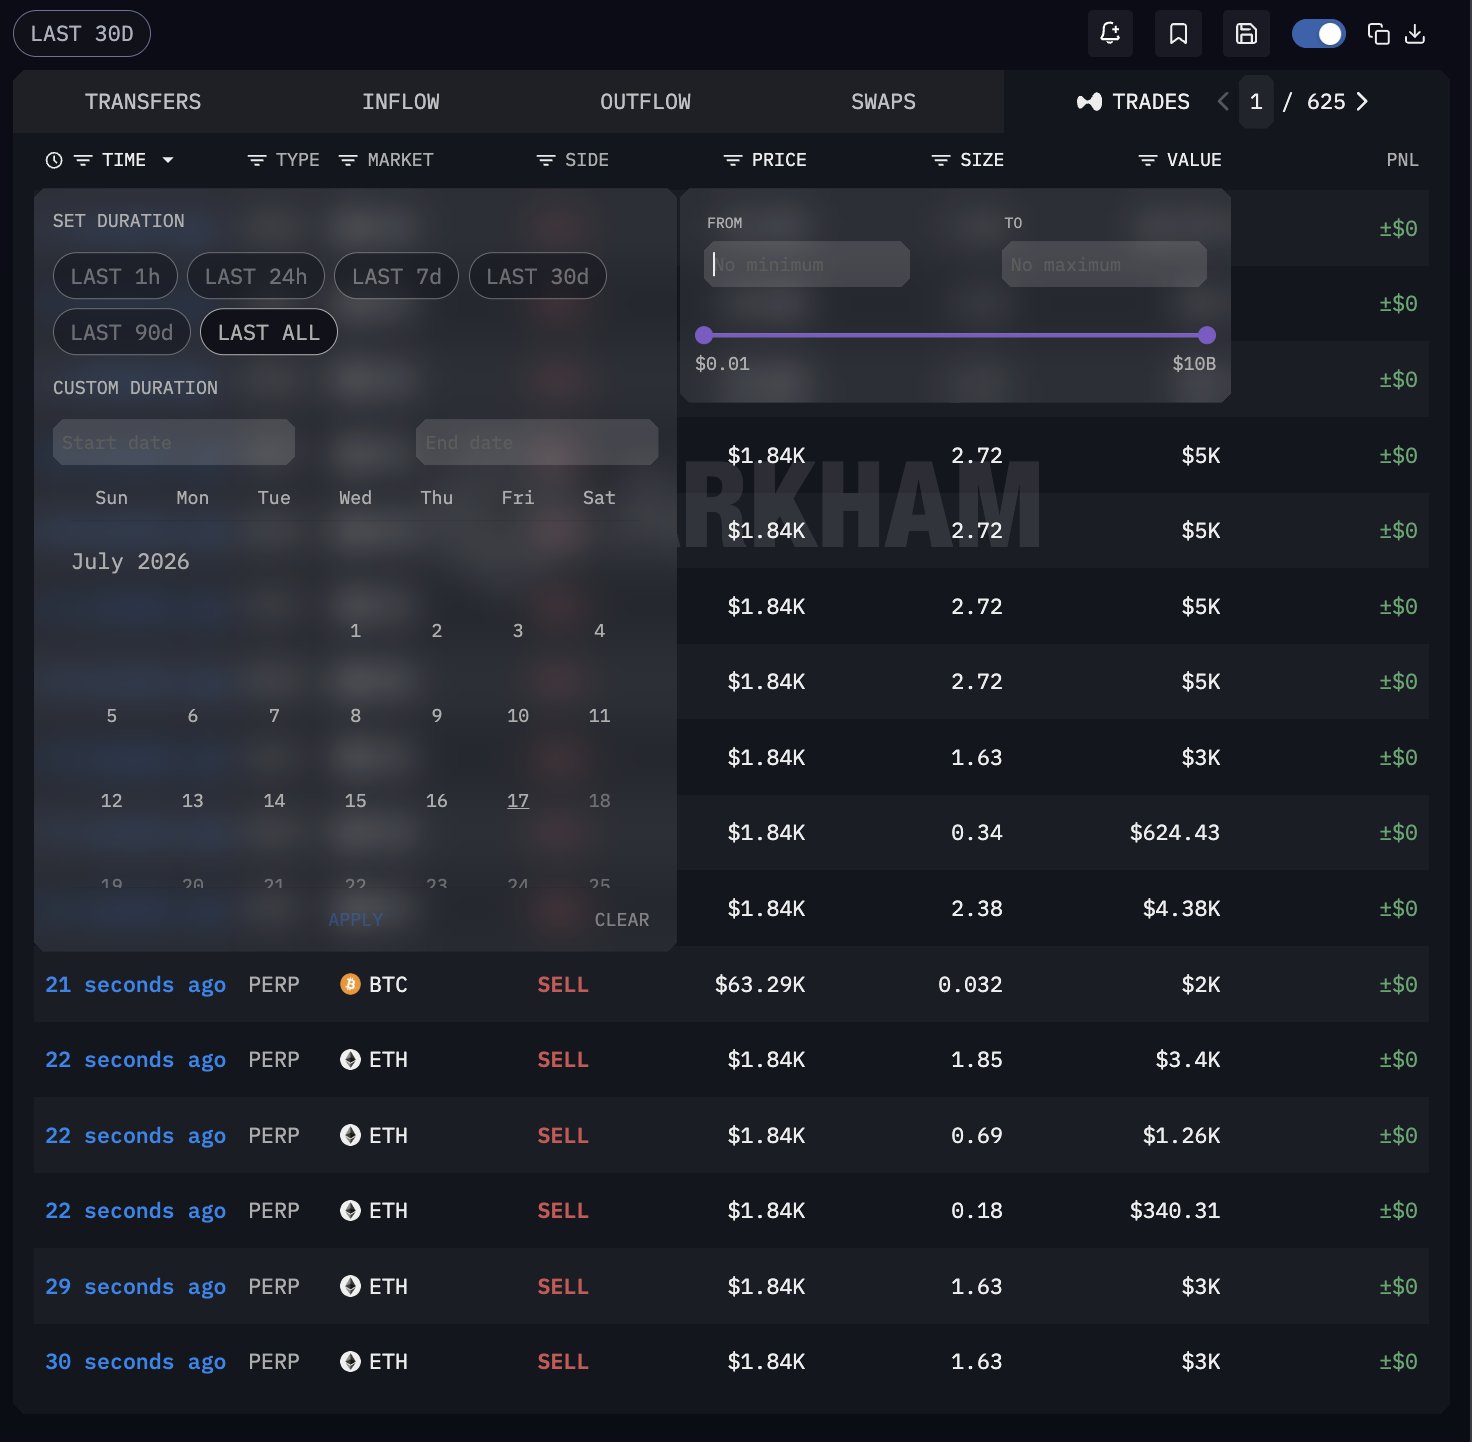Screen dimensions: 1472x1442
Task: Click the APPLY button
Action: click(x=355, y=920)
